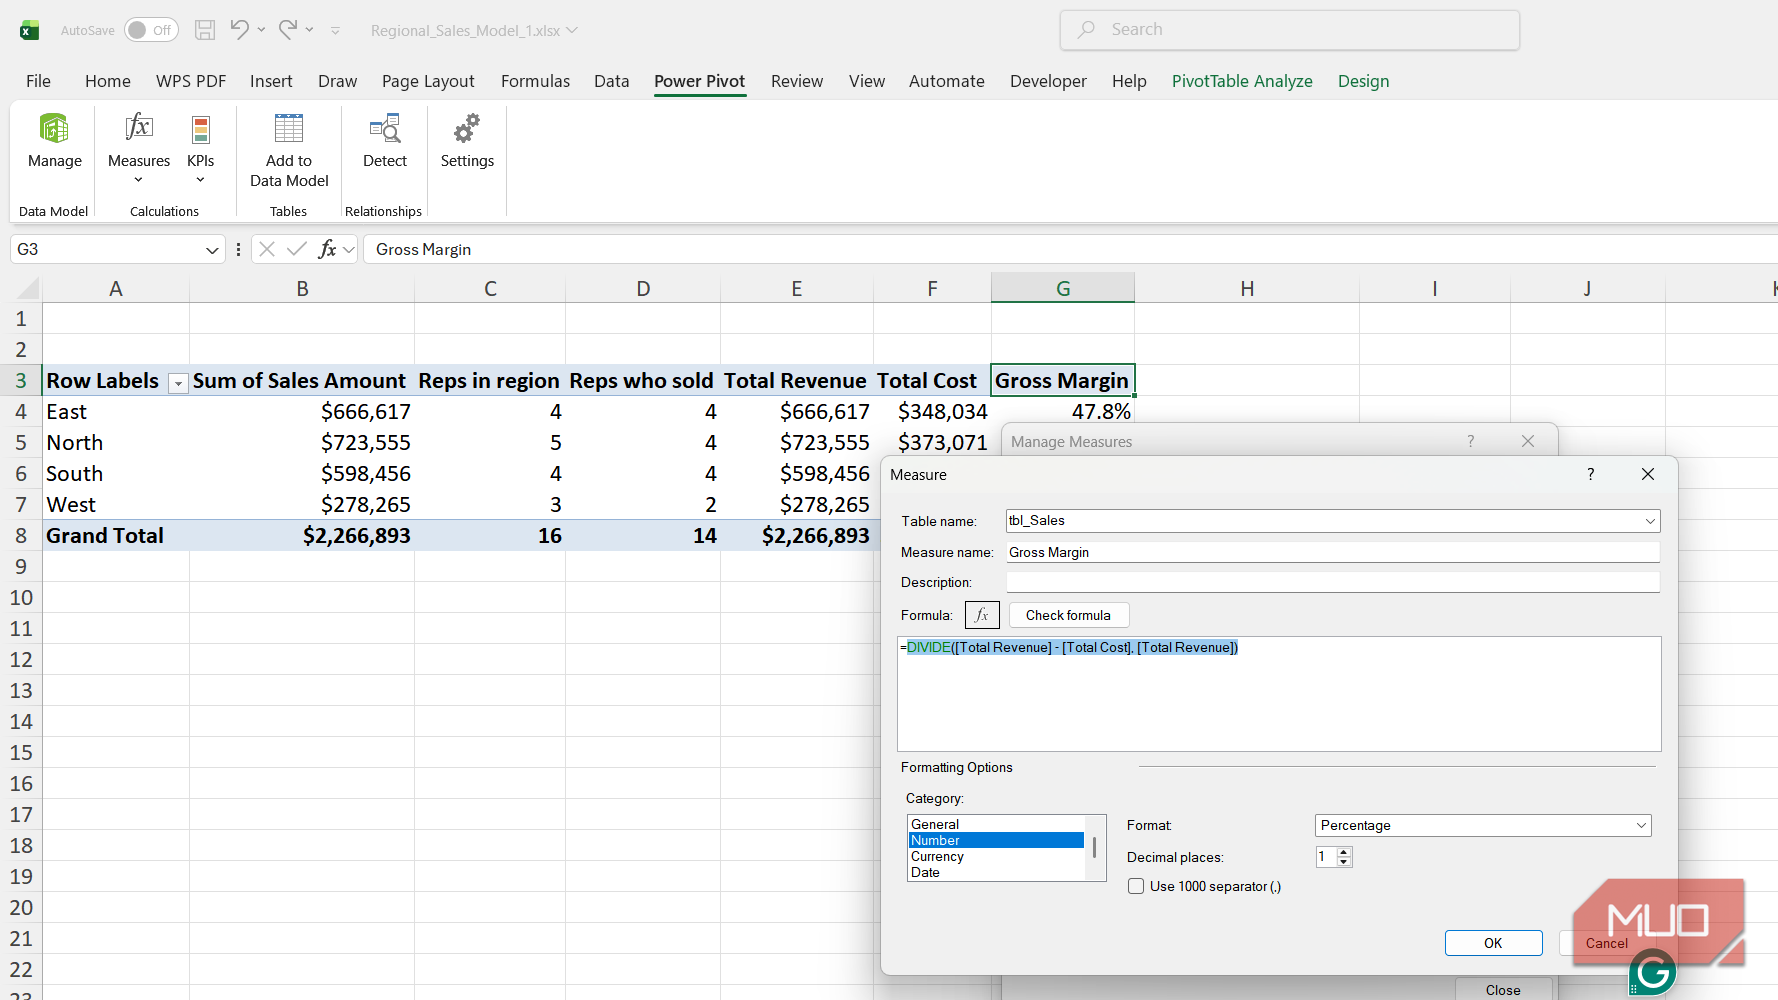Click in the Description field
The width and height of the screenshot is (1778, 1000).
pyautogui.click(x=1333, y=582)
